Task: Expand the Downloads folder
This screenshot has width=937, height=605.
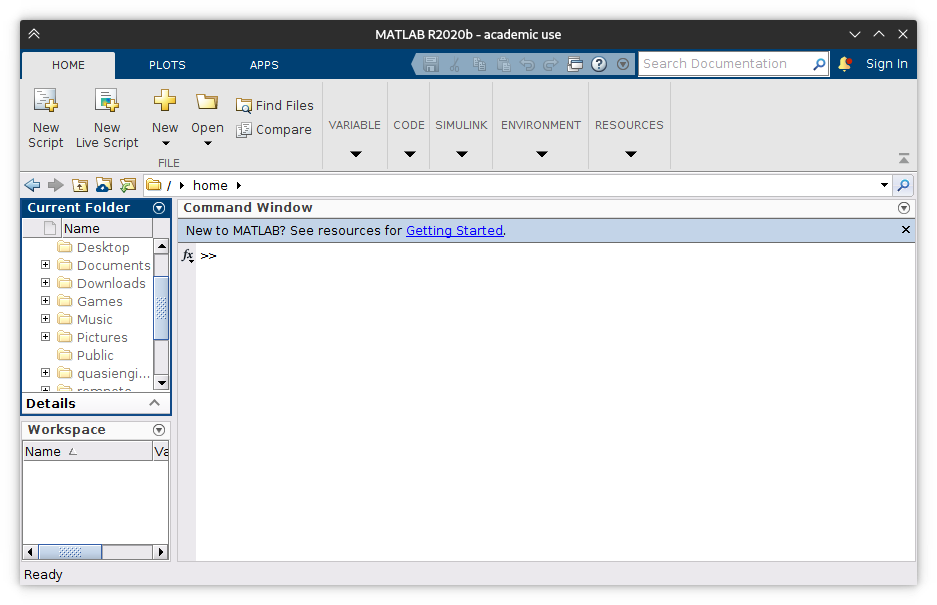Action: click(x=45, y=282)
